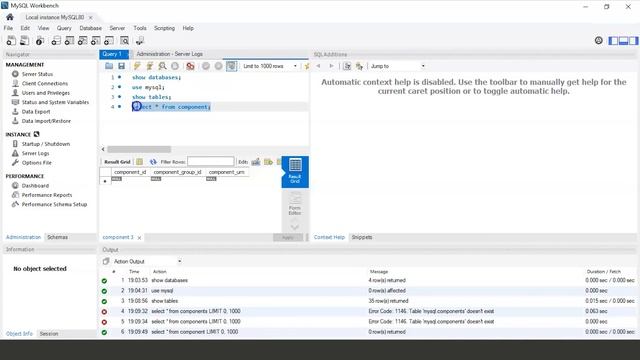Open Data Export in Navigator
The height and width of the screenshot is (360, 640).
click(x=36, y=112)
